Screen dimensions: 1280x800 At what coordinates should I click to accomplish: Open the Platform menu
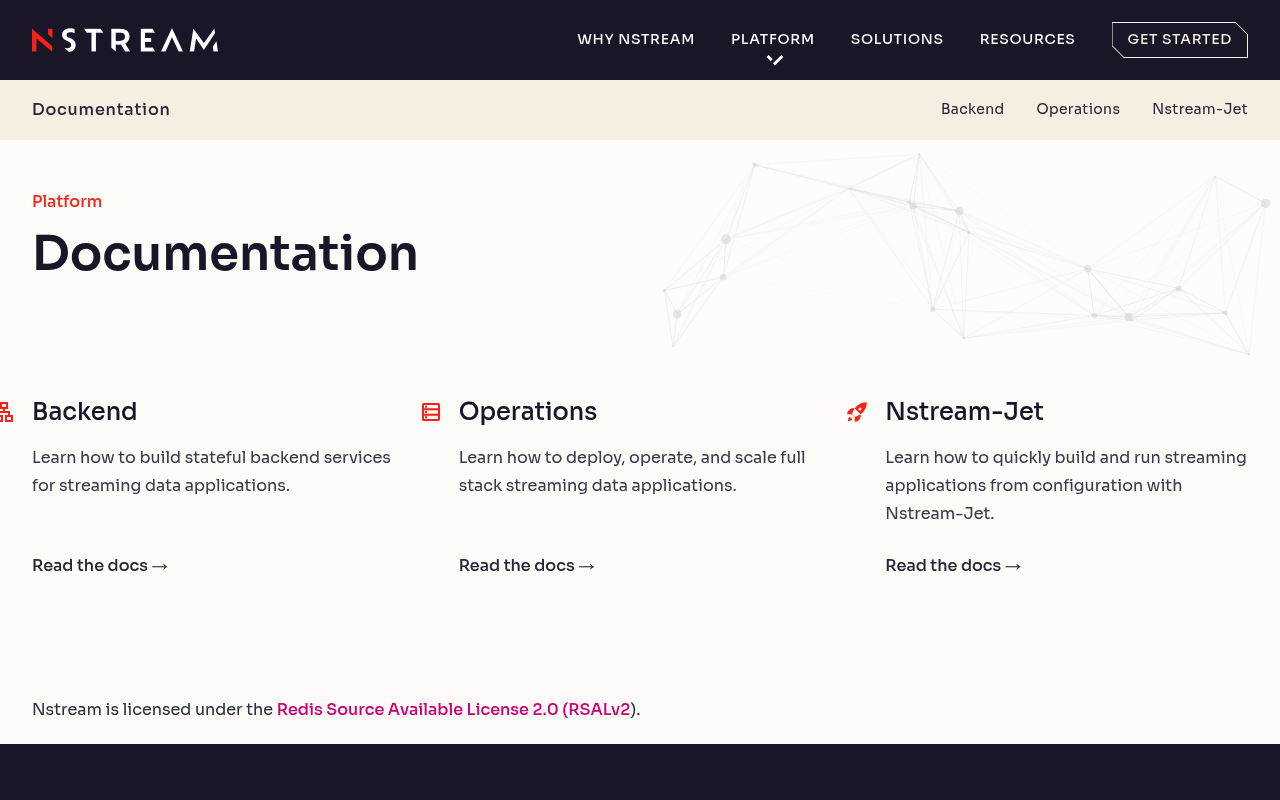click(773, 39)
